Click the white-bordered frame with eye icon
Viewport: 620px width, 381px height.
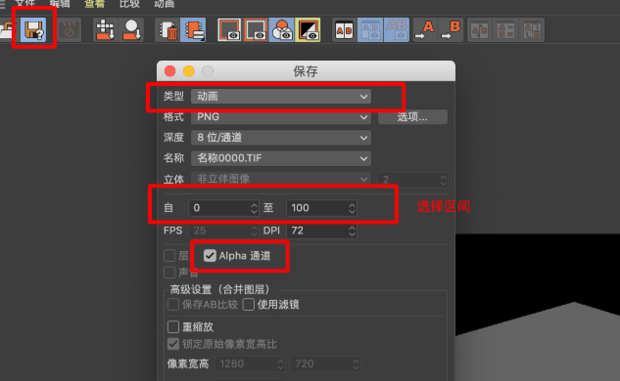(229, 30)
